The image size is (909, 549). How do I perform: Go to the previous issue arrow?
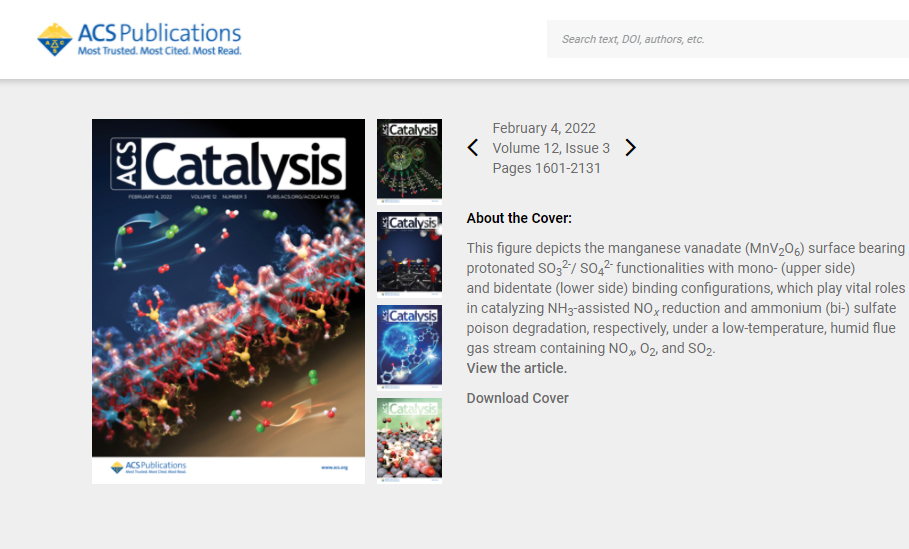[x=473, y=148]
